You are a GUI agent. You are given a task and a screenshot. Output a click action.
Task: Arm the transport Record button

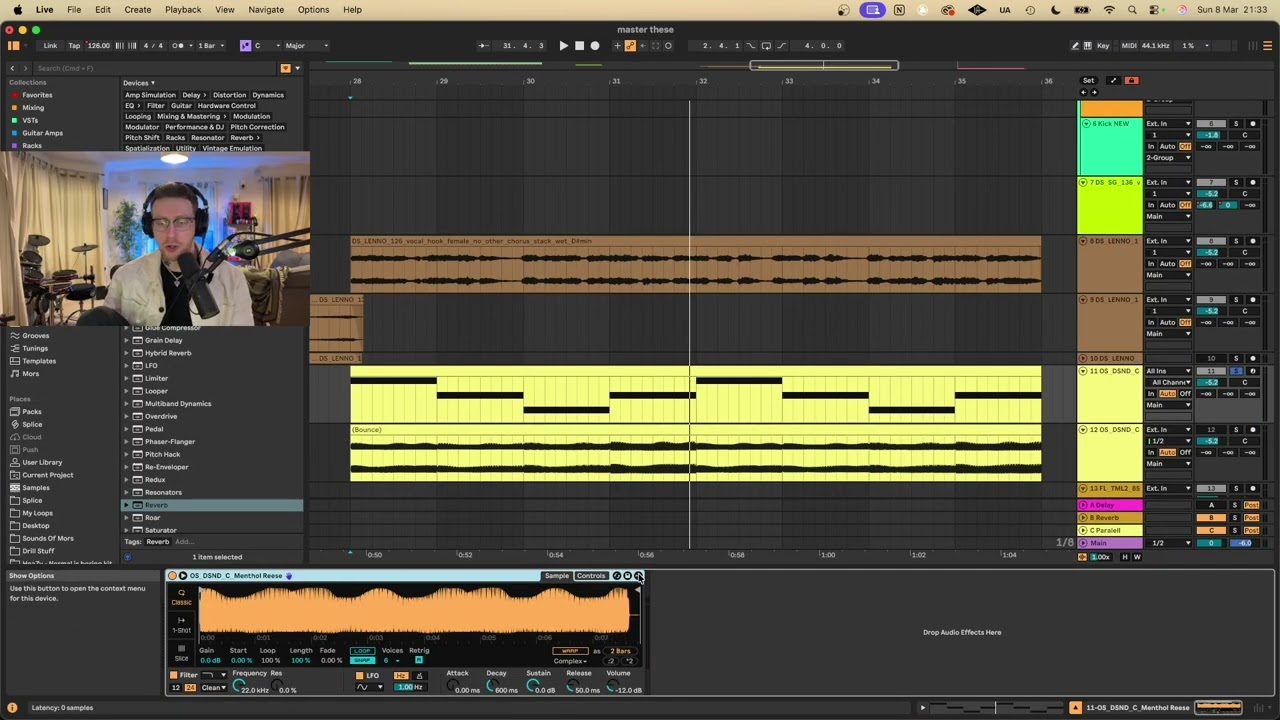(595, 46)
